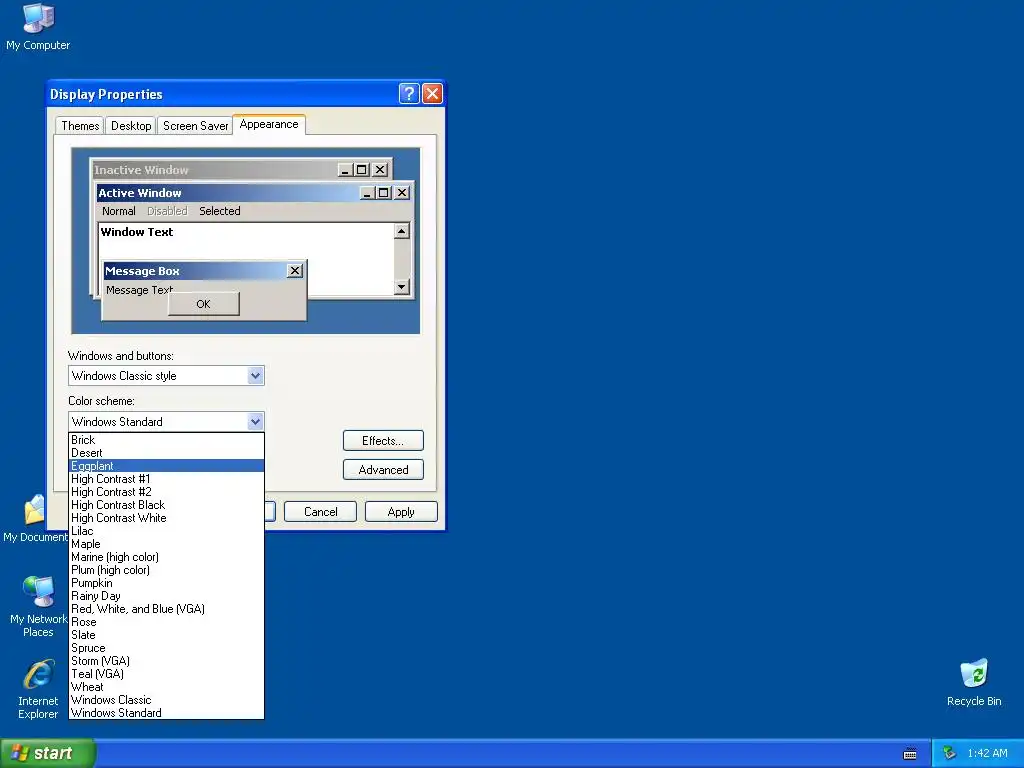The height and width of the screenshot is (768, 1024).
Task: Click the 1:42 AM system clock
Action: click(987, 753)
